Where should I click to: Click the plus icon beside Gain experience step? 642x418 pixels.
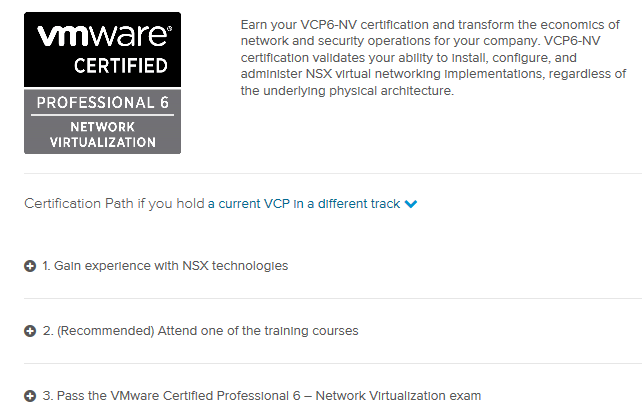pos(30,266)
